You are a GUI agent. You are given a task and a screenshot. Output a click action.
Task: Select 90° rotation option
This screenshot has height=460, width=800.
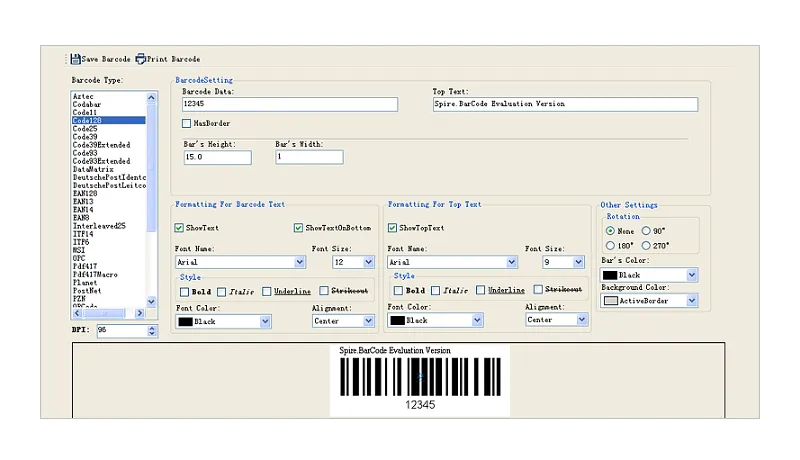(646, 231)
